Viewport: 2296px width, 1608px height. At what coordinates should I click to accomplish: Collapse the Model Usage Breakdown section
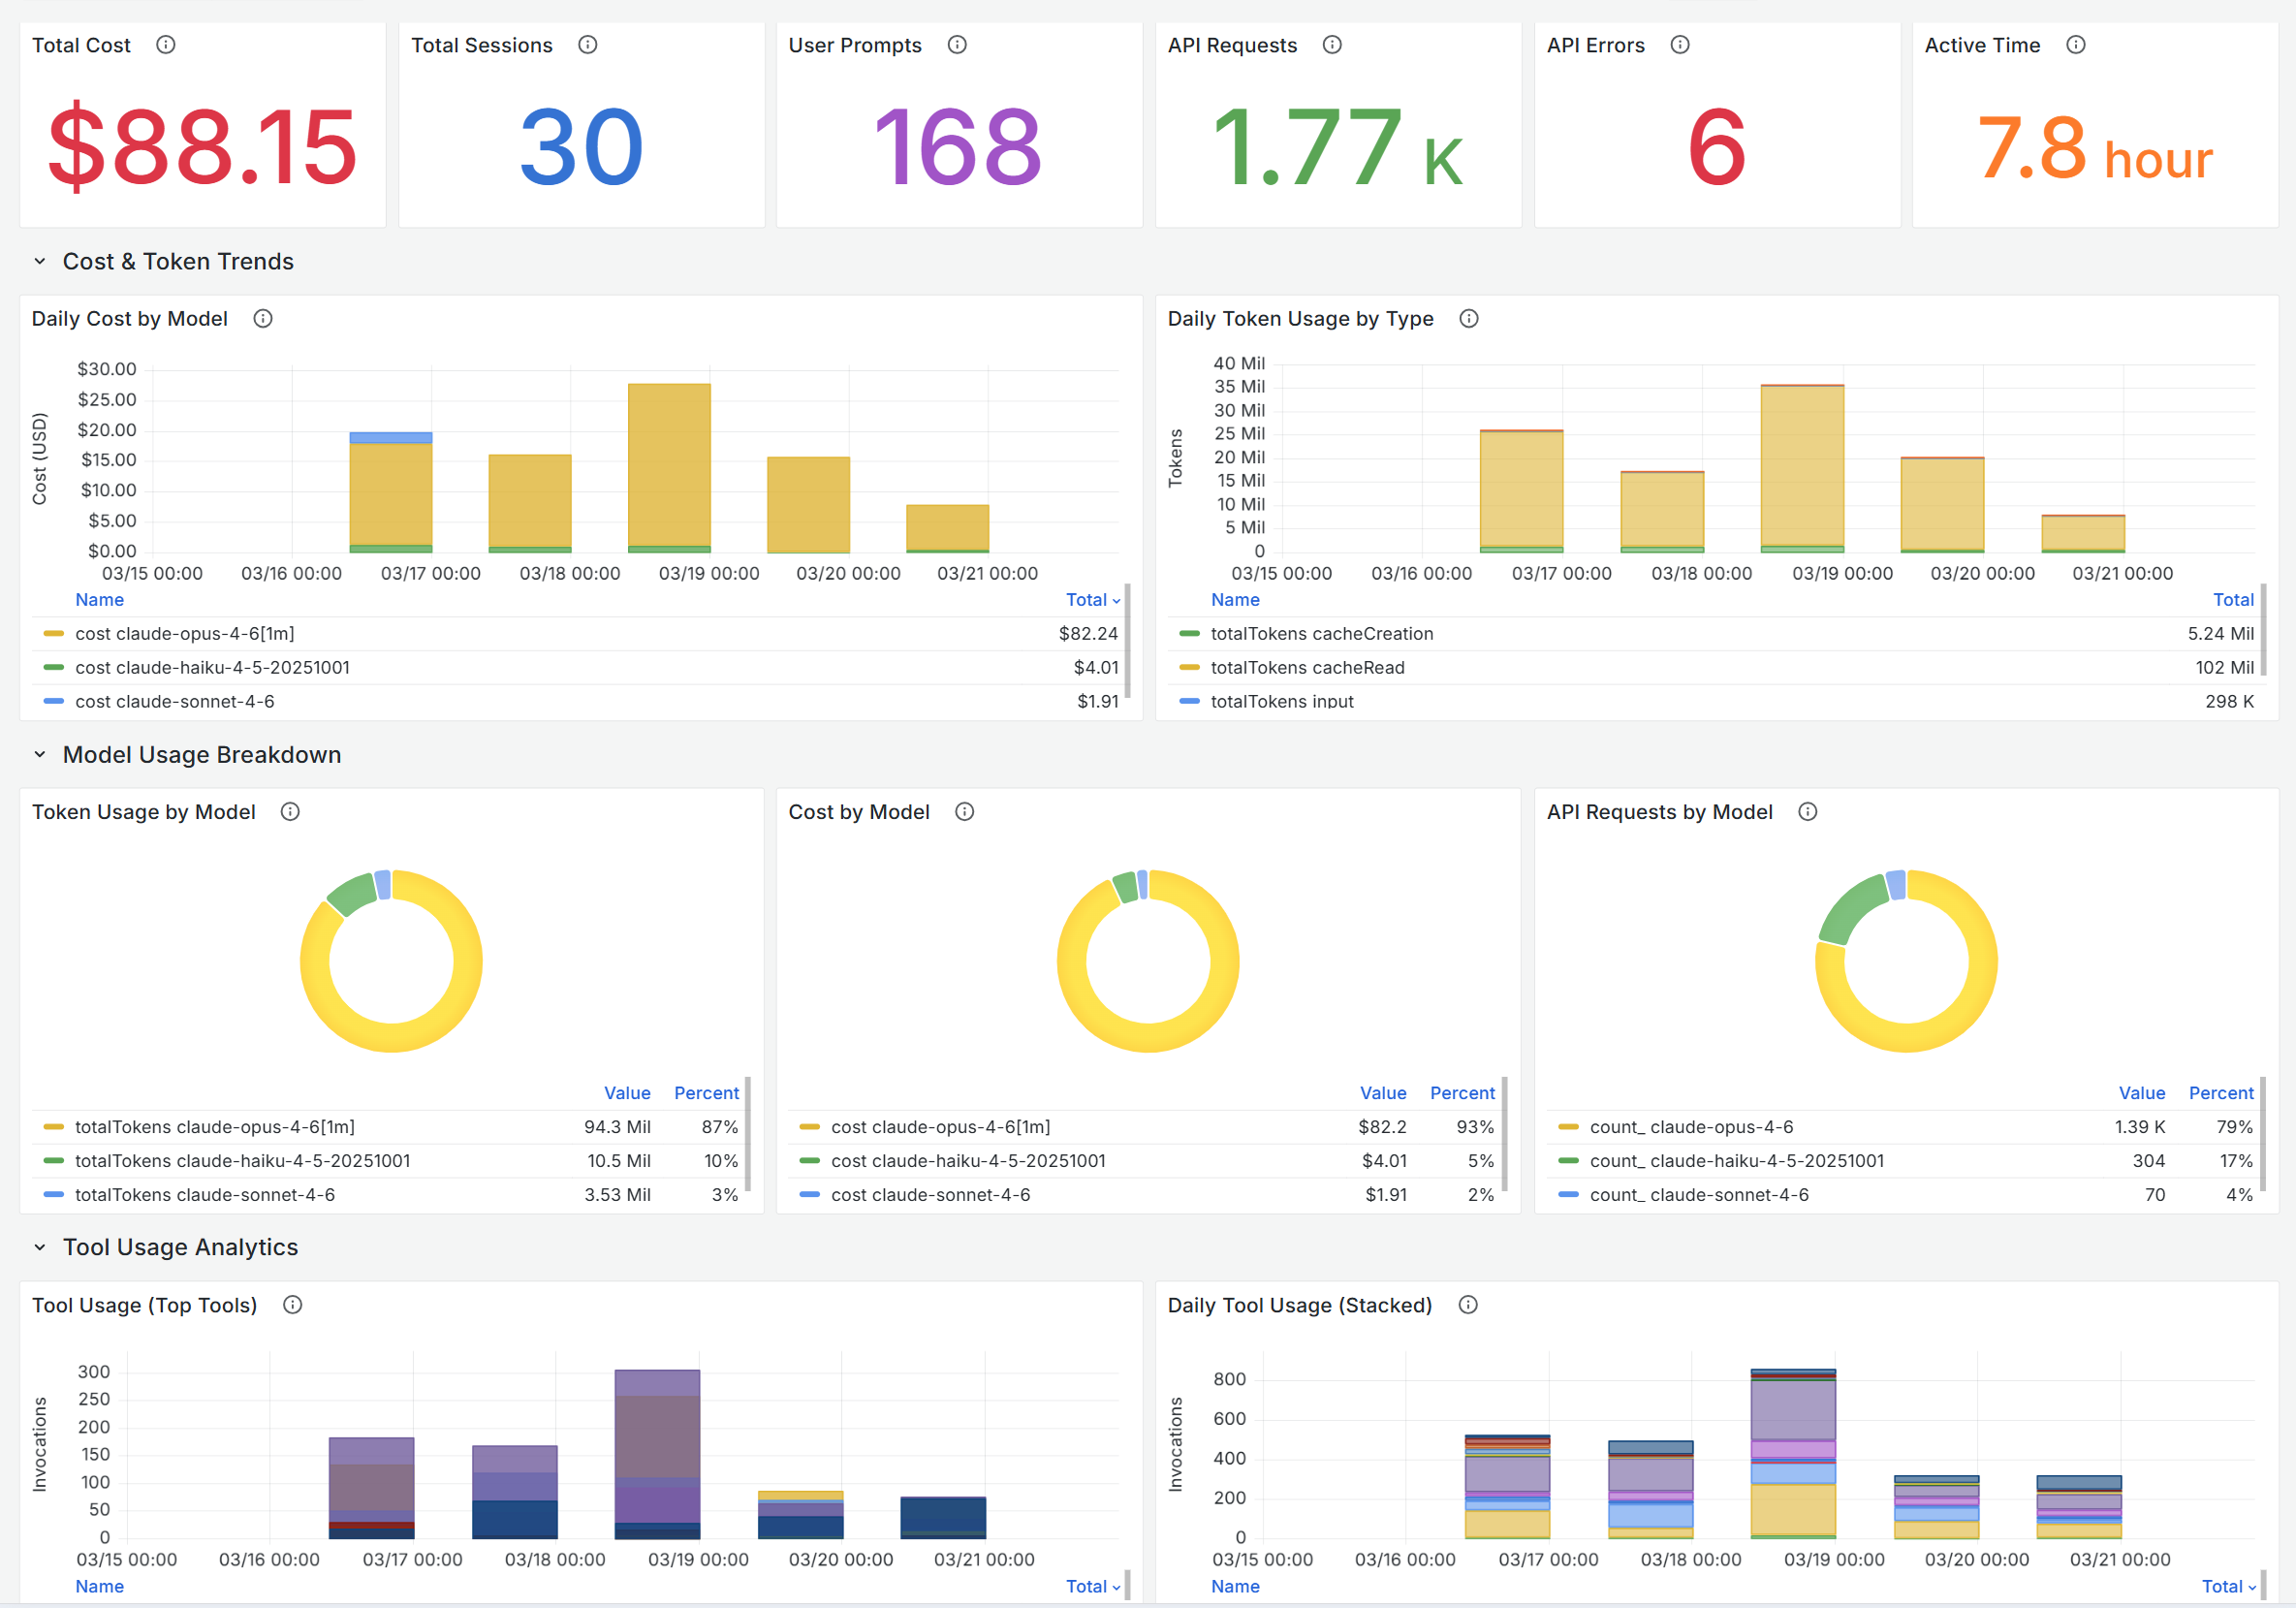(x=40, y=755)
